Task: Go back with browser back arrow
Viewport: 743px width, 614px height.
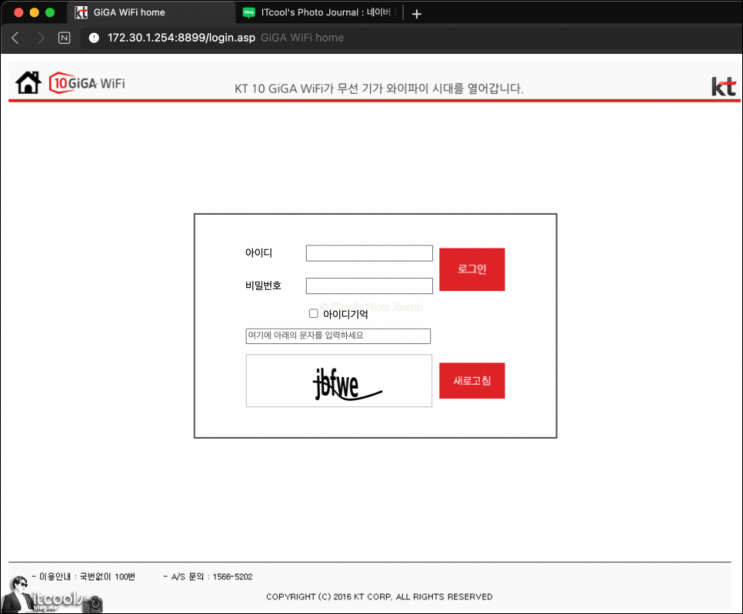Action: pyautogui.click(x=16, y=38)
